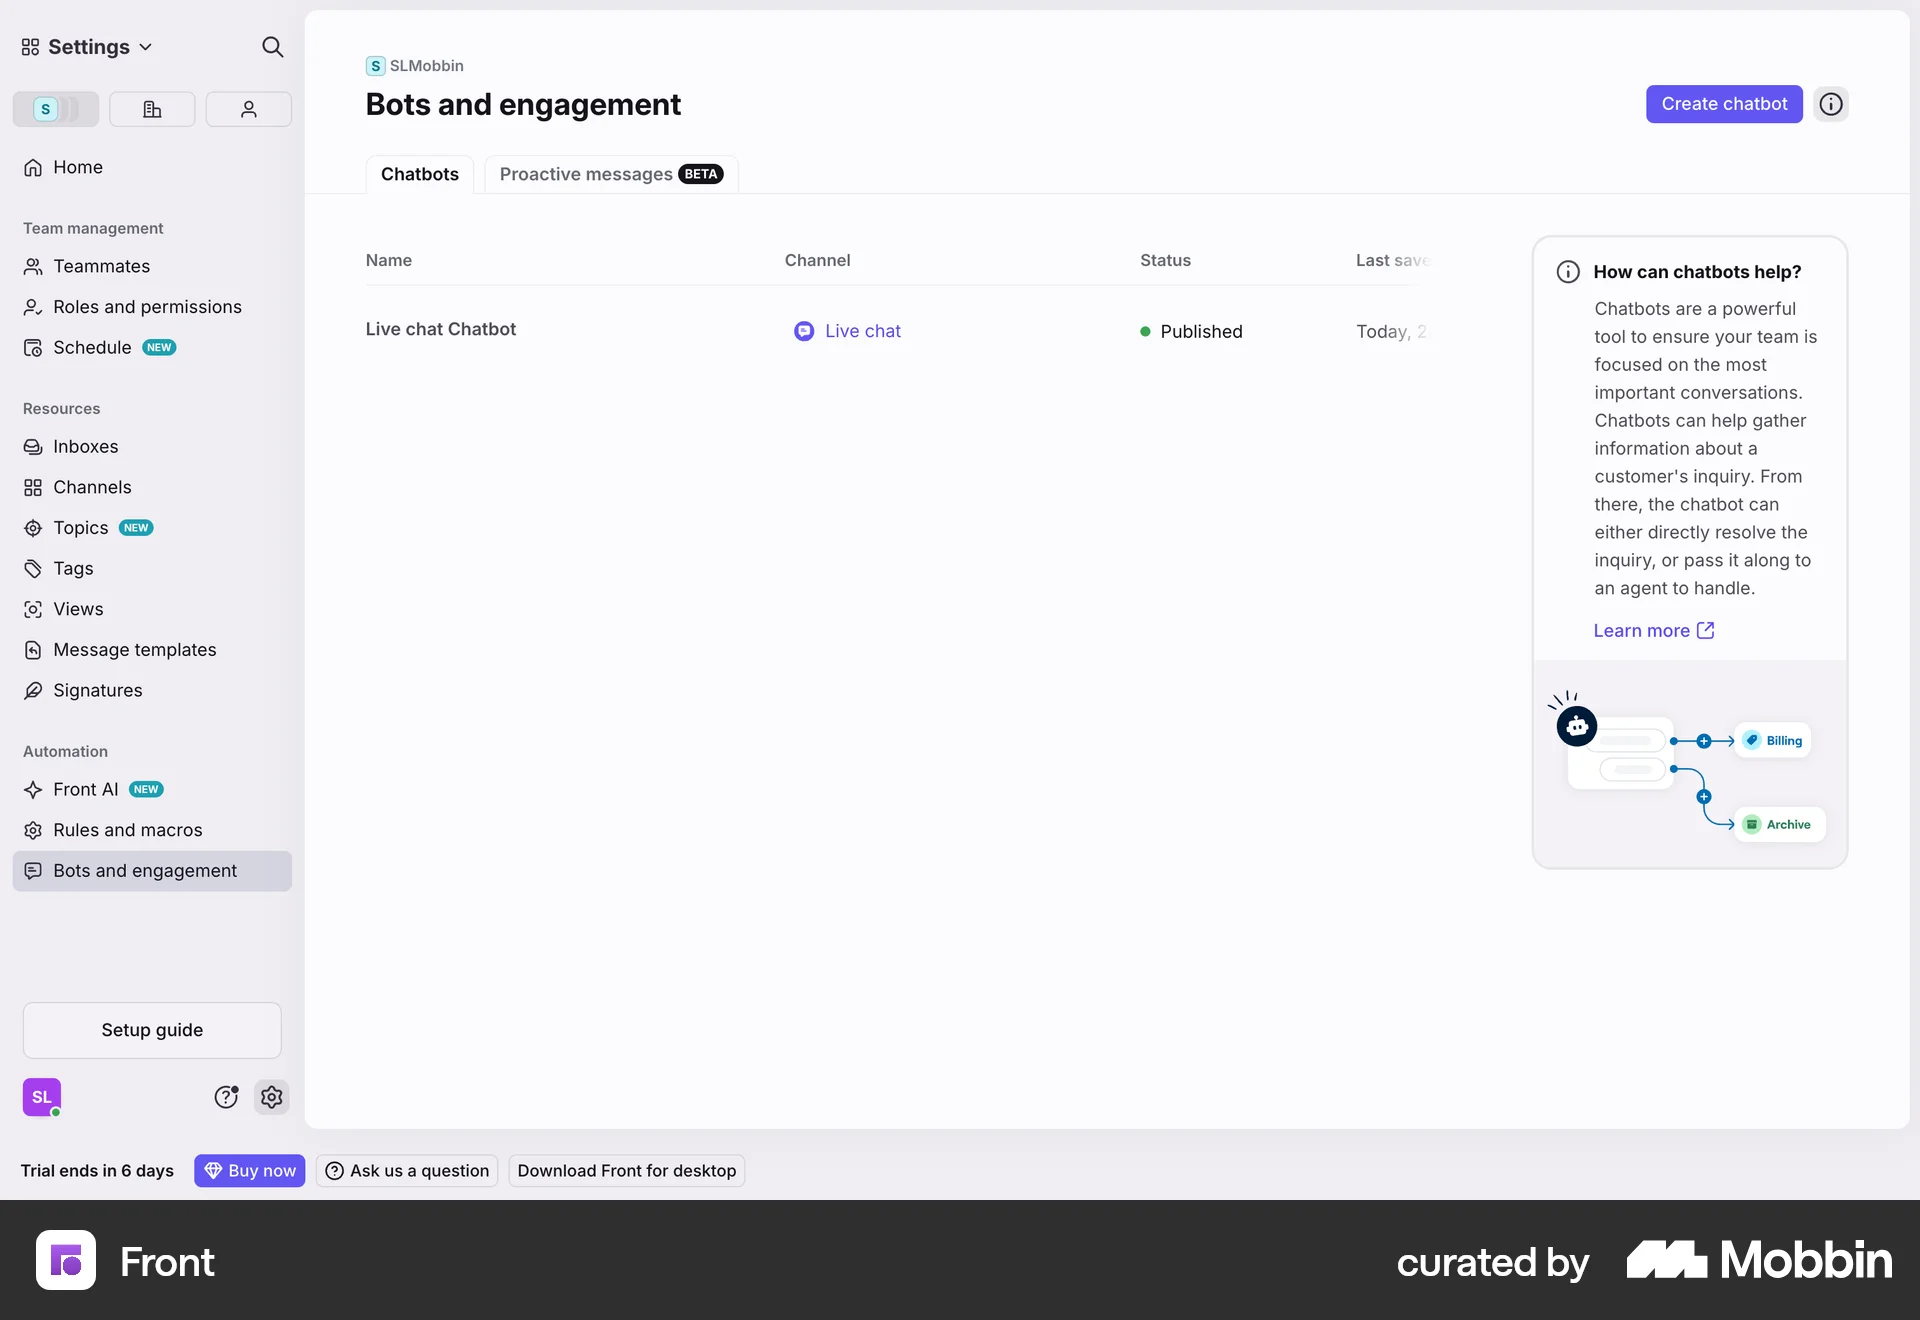Click the search magnifier icon in sidebar

(x=272, y=47)
